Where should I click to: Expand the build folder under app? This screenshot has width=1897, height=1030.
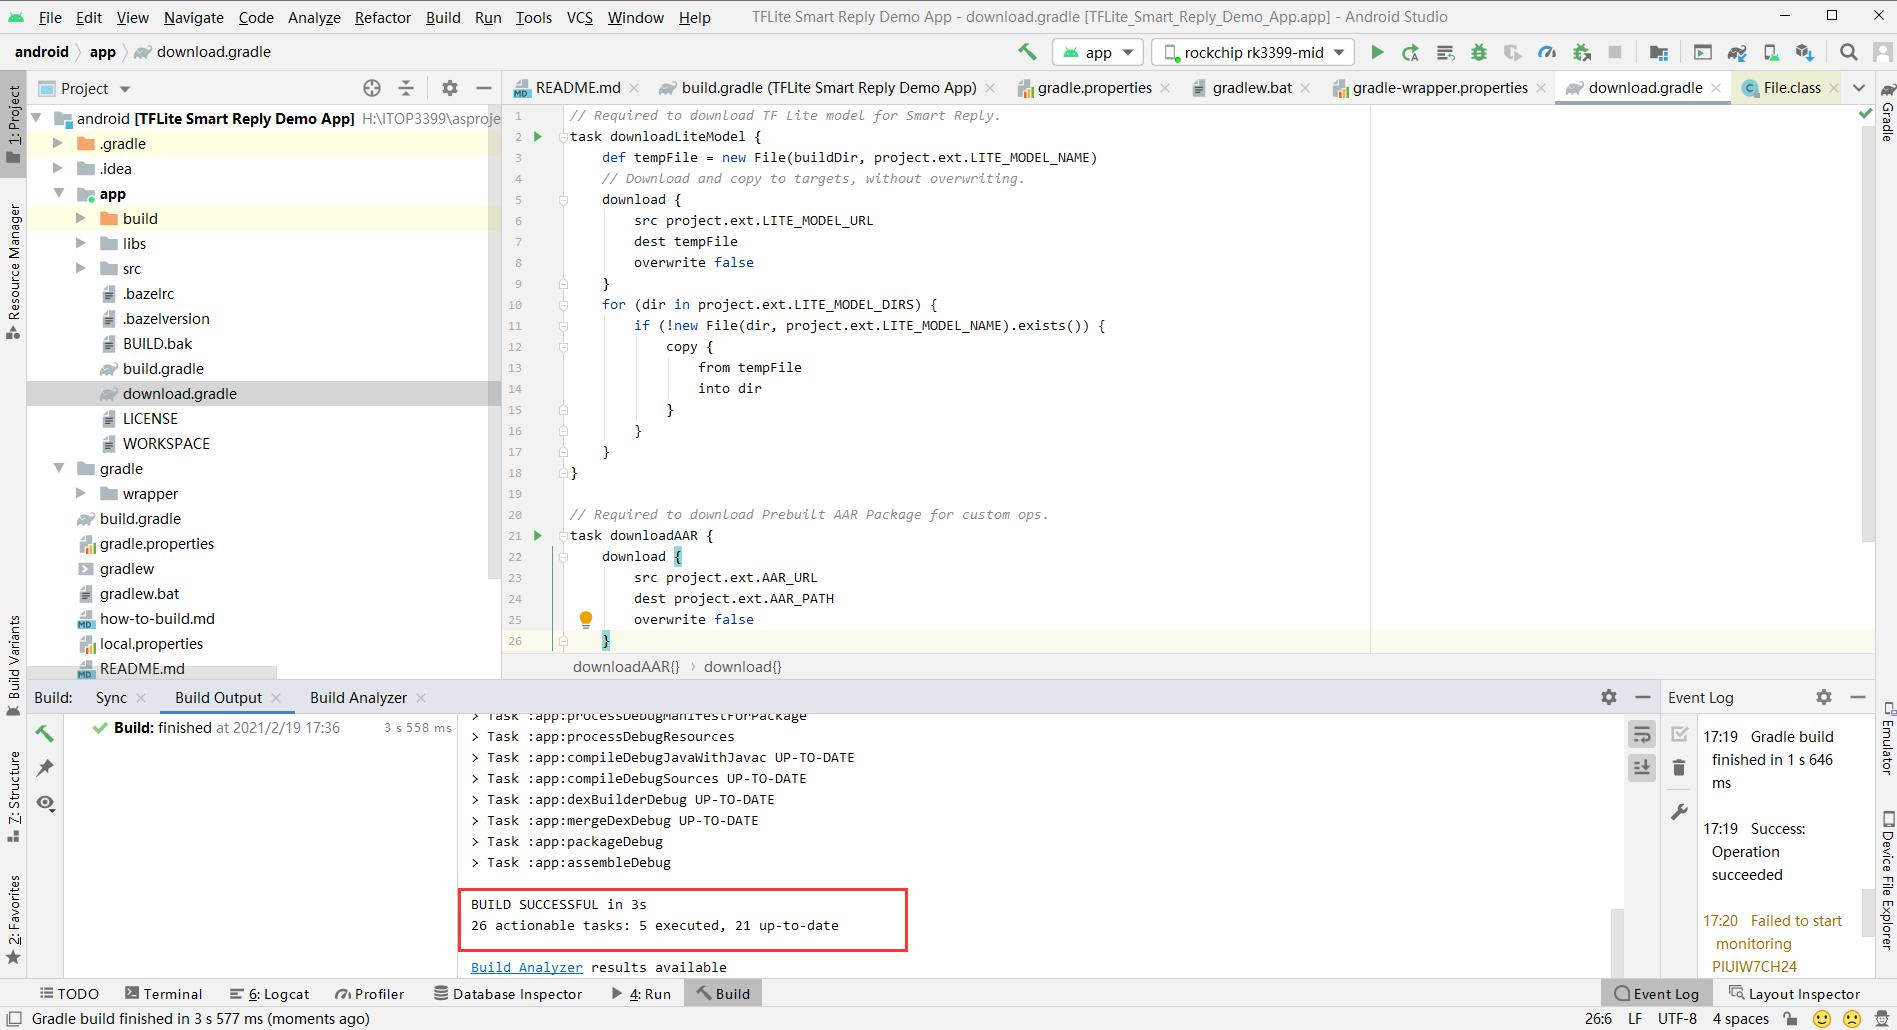click(81, 218)
